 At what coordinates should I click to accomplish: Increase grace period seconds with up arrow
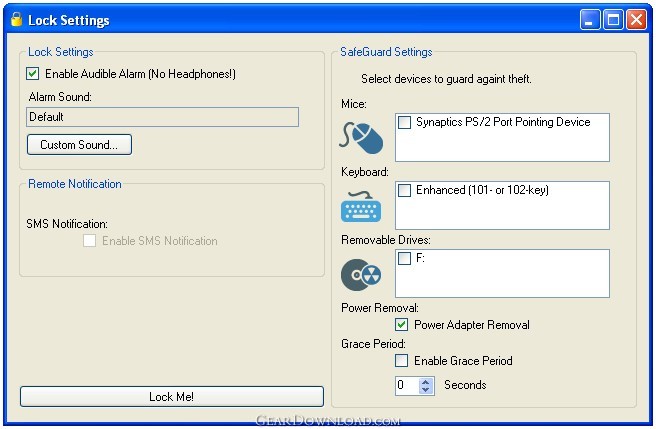(x=426, y=381)
